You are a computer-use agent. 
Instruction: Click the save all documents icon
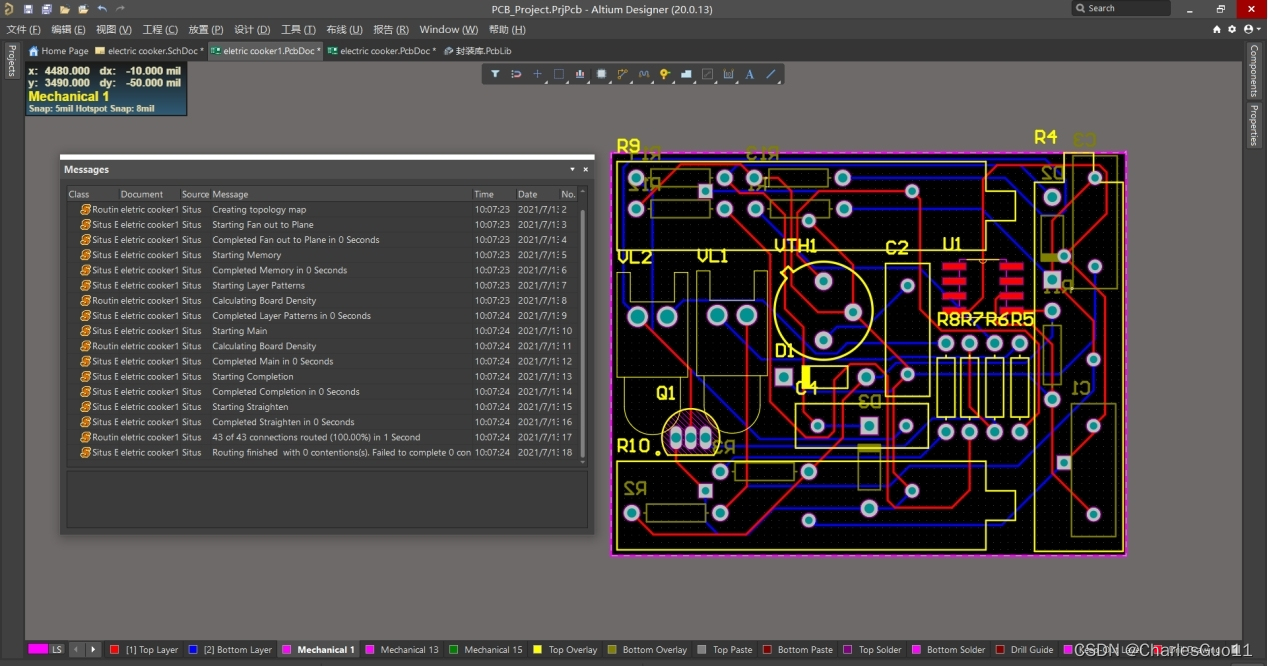click(x=46, y=9)
